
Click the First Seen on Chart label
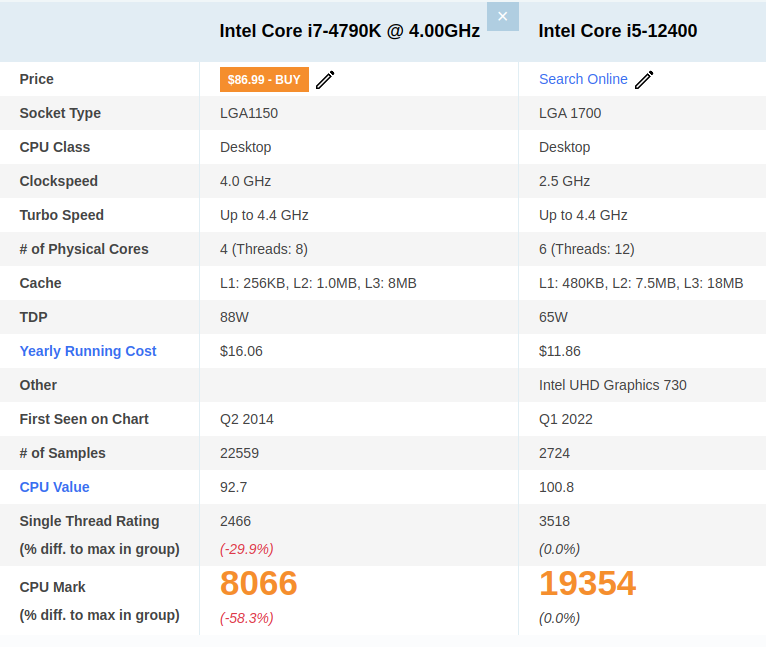click(84, 419)
